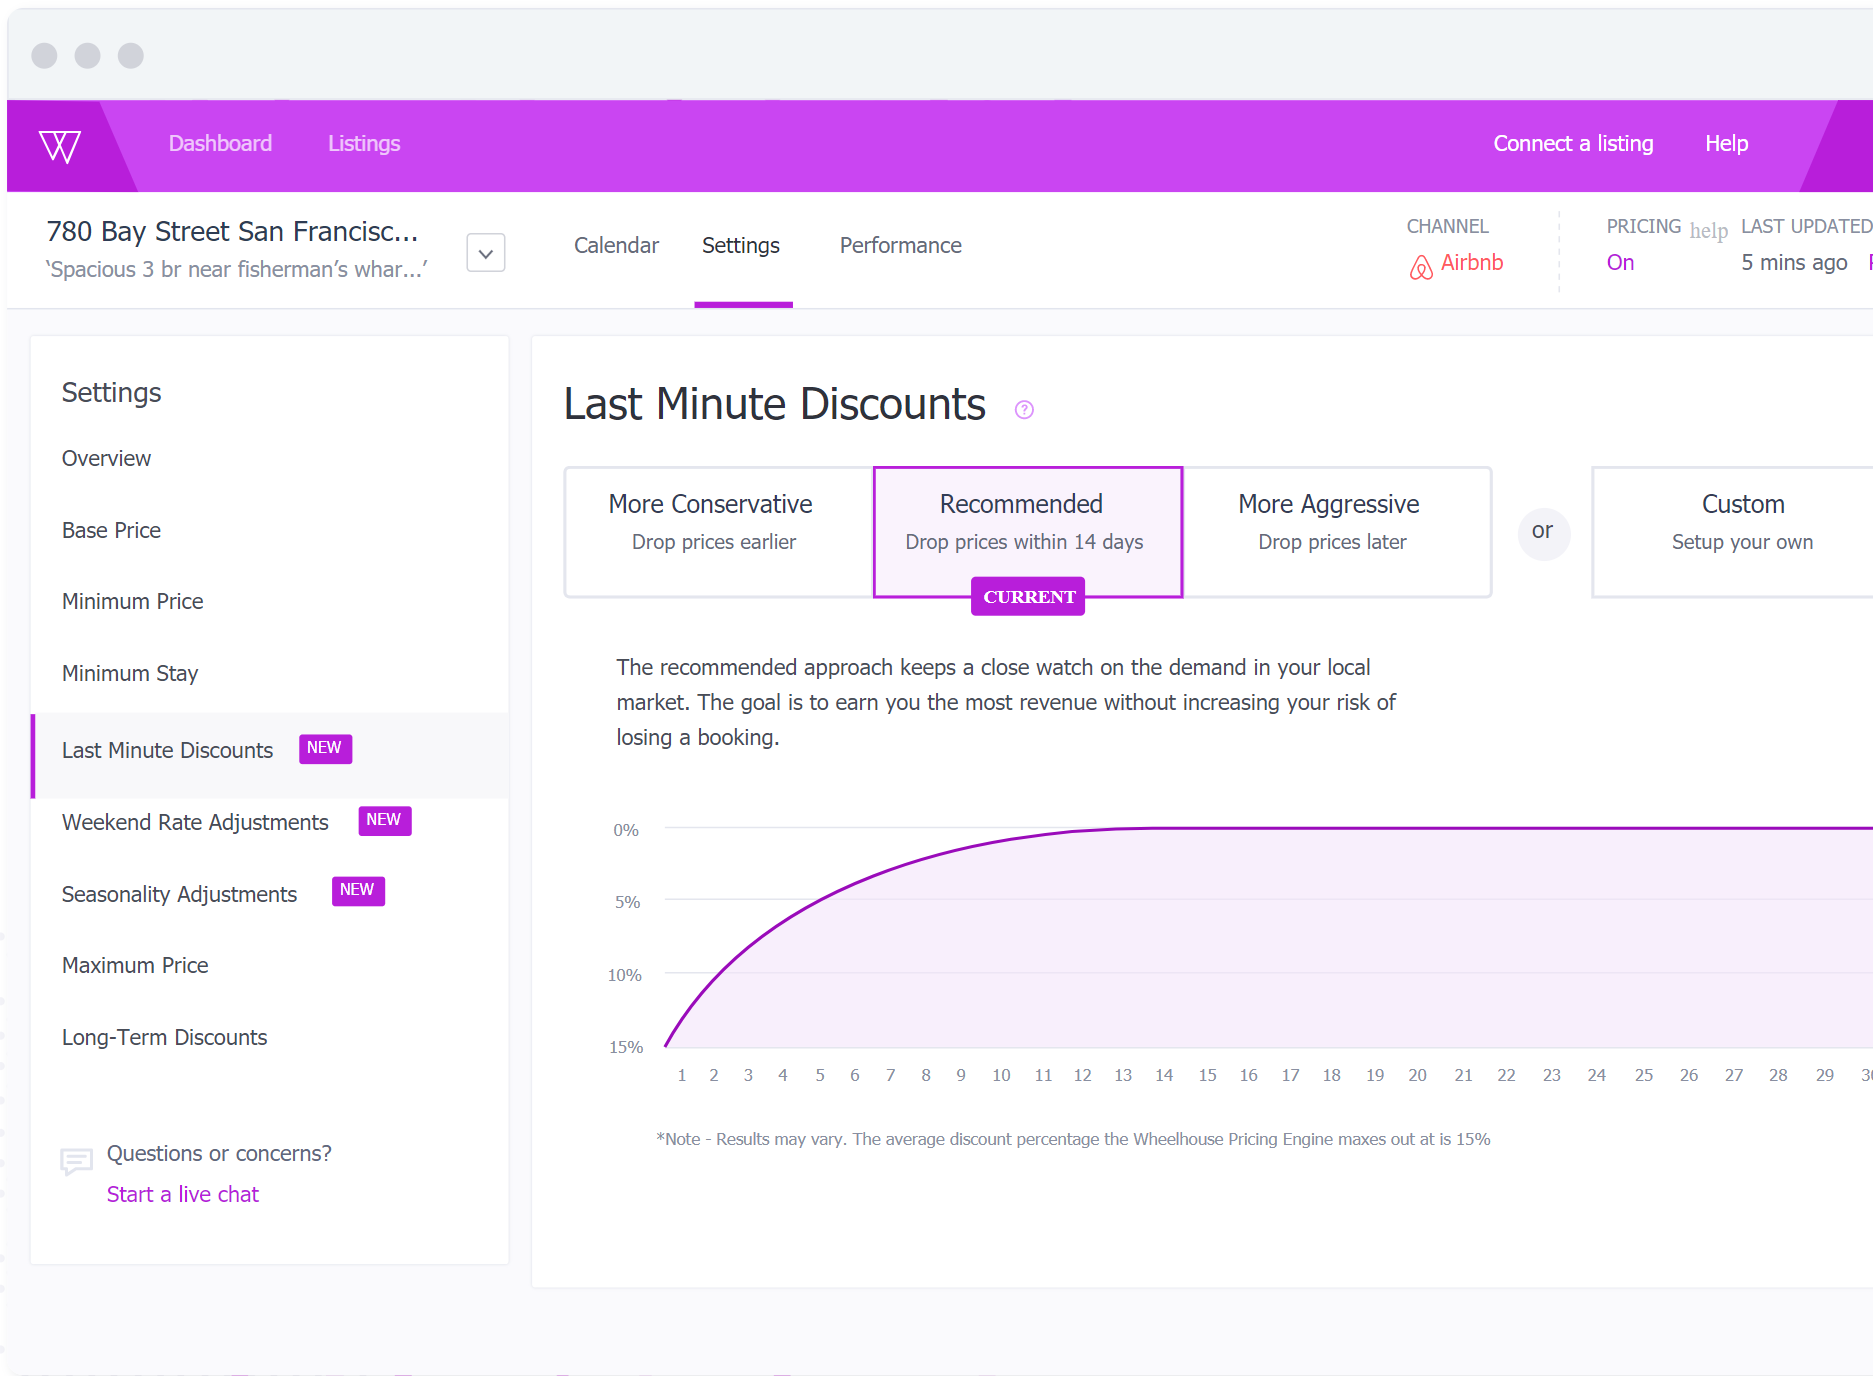This screenshot has height=1376, width=1873.
Task: Switch to the Calendar tab
Action: click(x=616, y=245)
